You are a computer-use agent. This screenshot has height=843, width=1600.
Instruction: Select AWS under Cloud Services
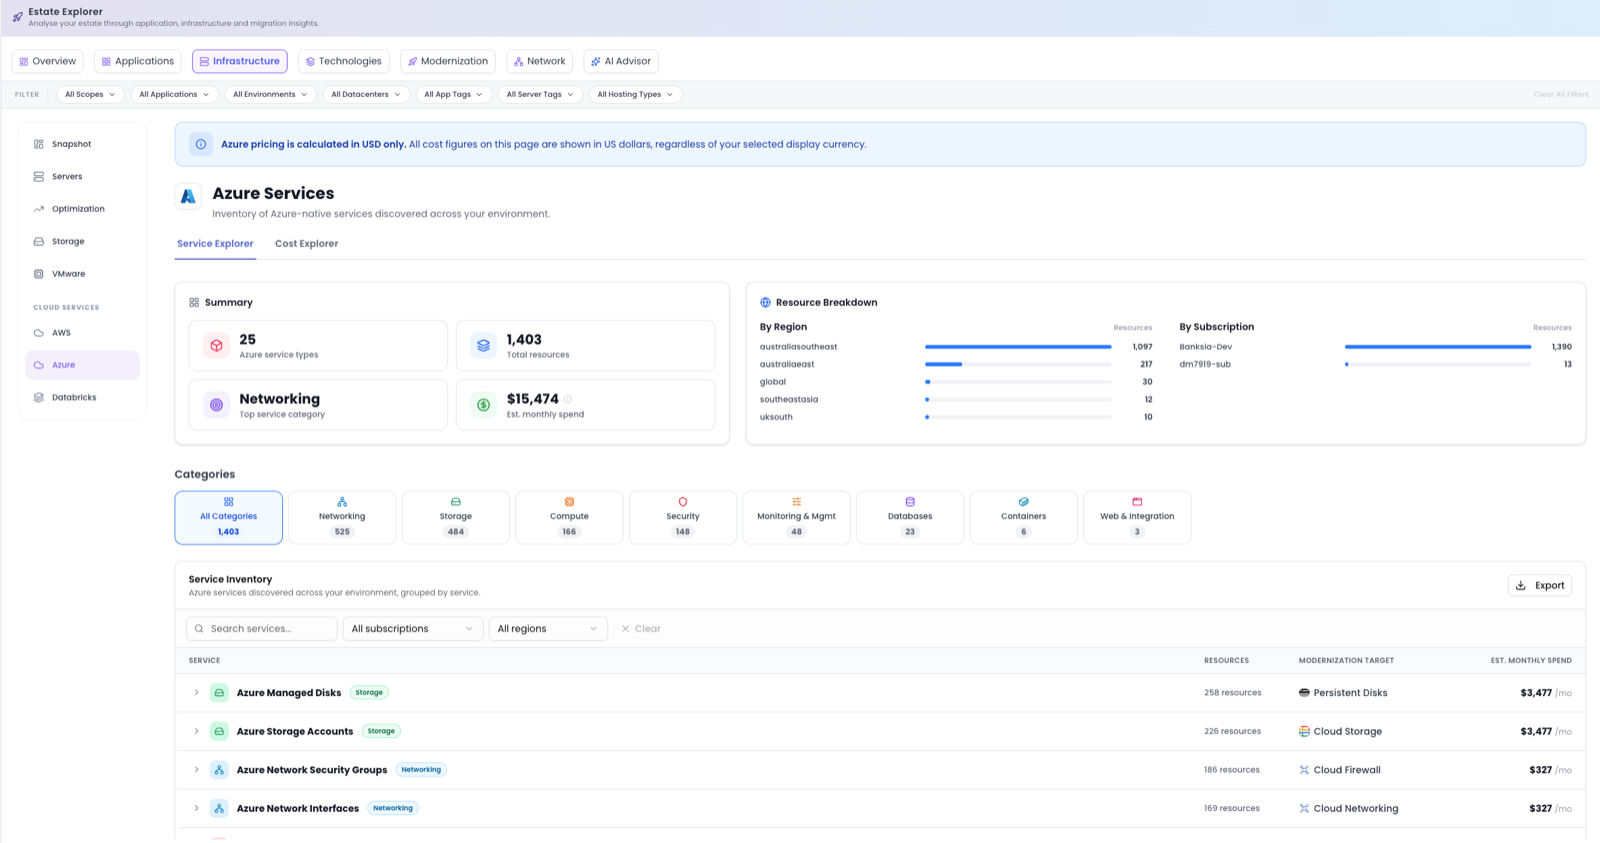point(83,332)
